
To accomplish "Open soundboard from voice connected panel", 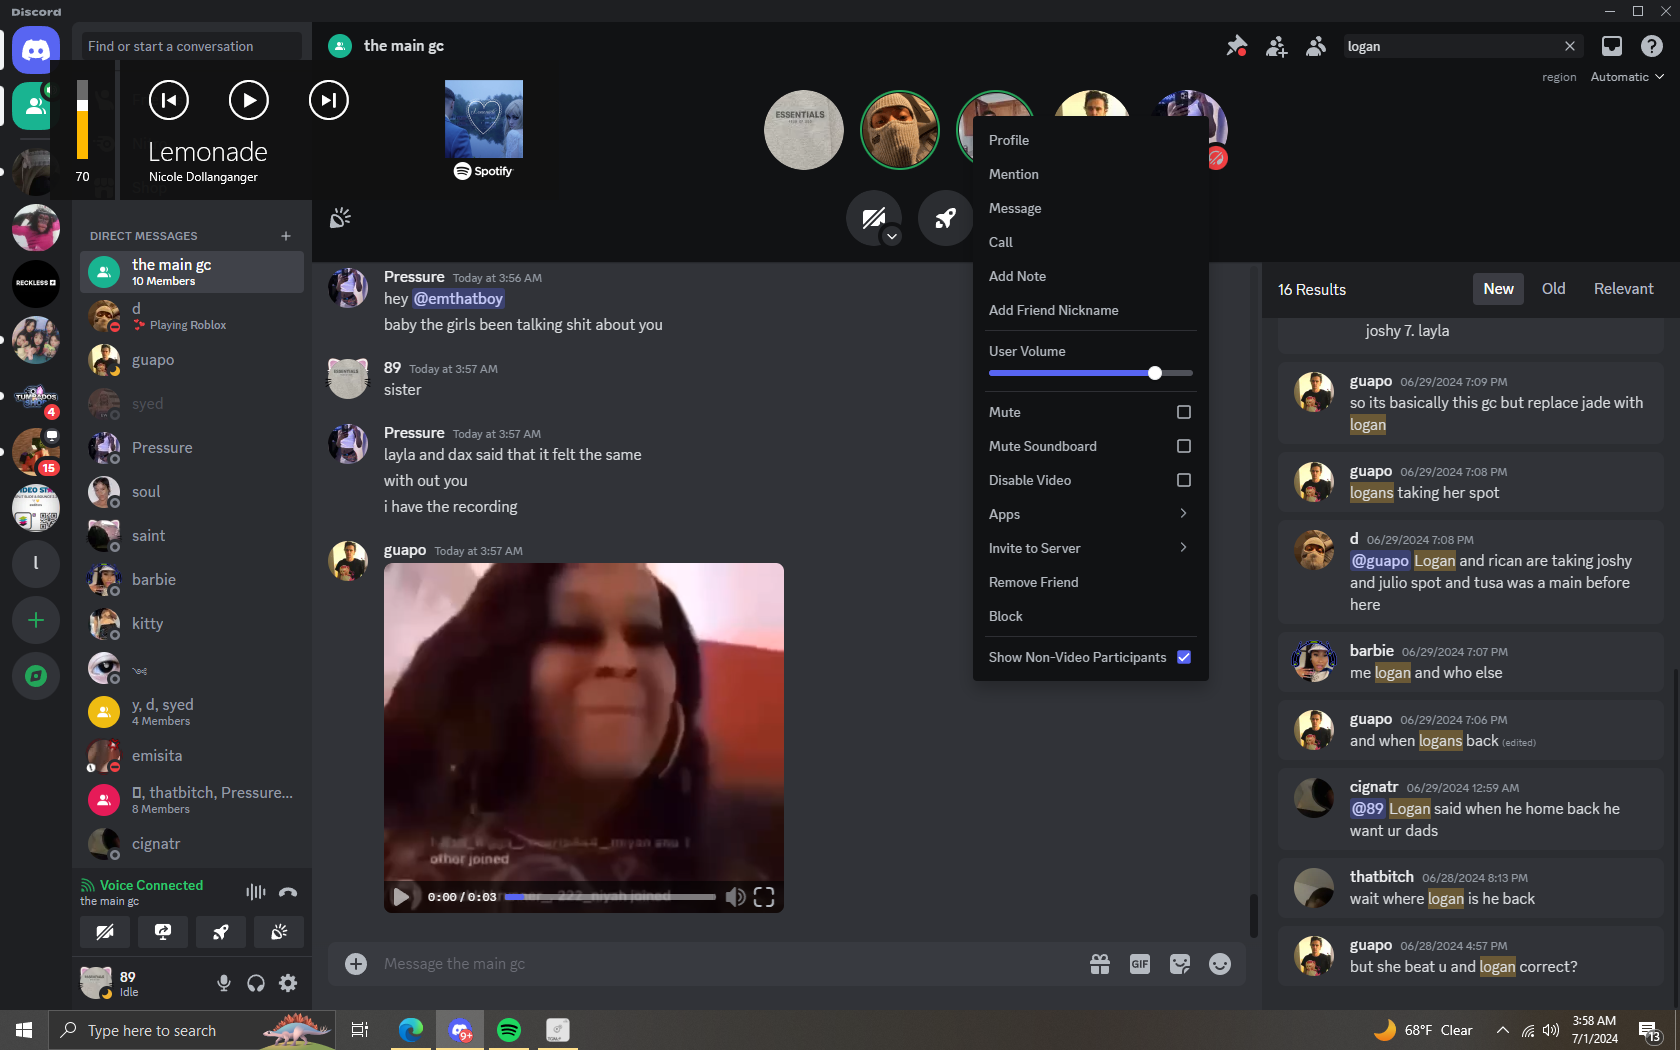I will [279, 932].
